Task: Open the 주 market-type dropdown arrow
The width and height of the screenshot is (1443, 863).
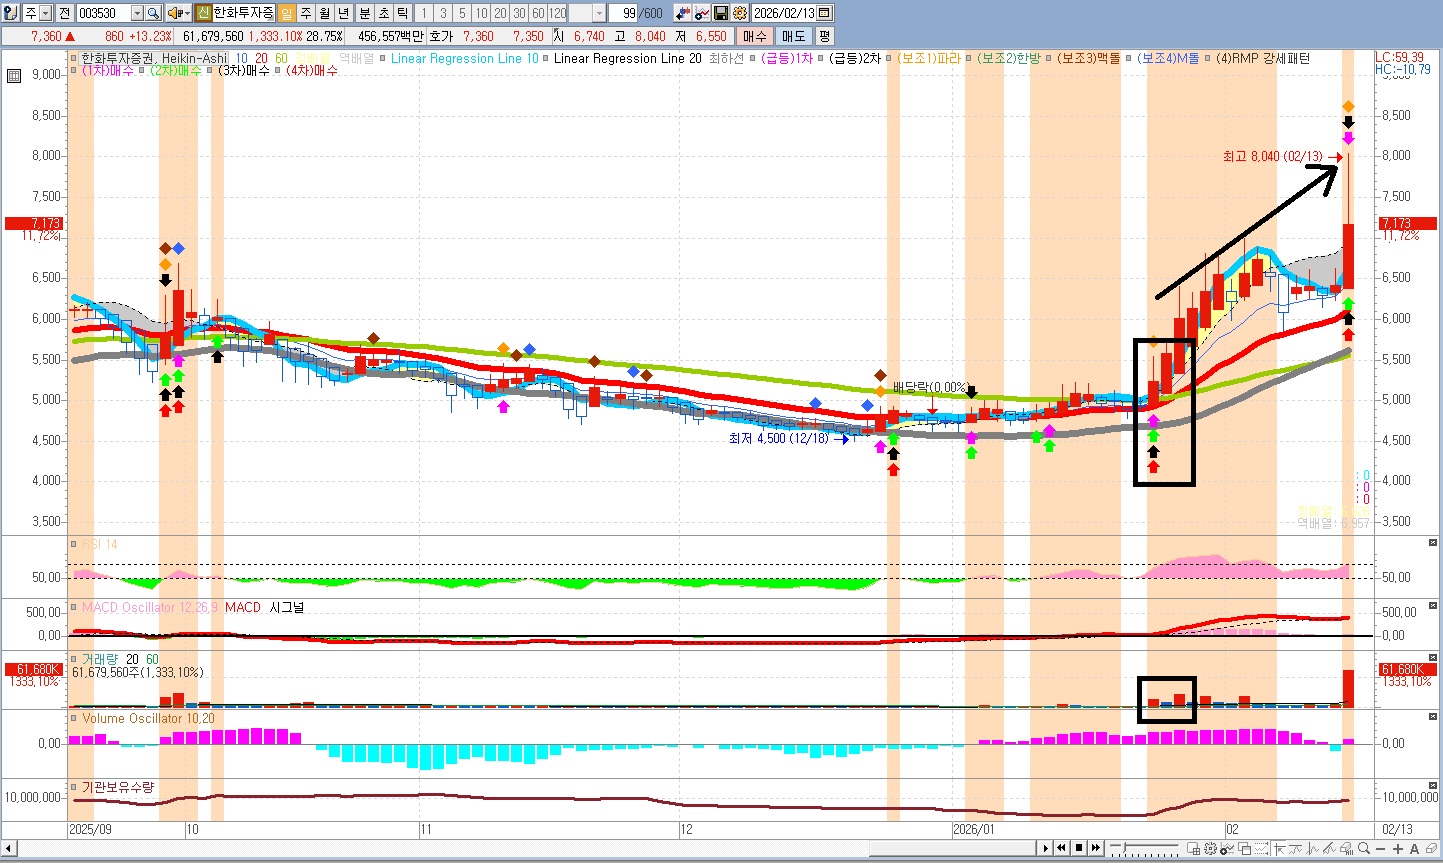Action: pyautogui.click(x=47, y=13)
